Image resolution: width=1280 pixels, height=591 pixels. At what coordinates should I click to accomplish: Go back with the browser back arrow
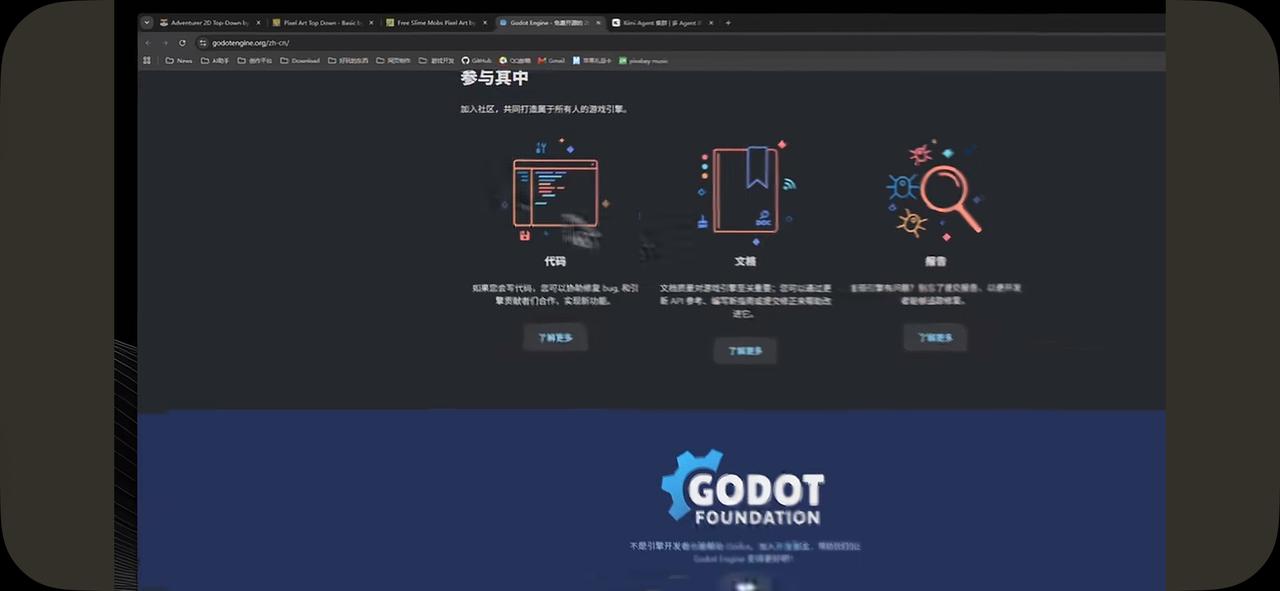(148, 43)
